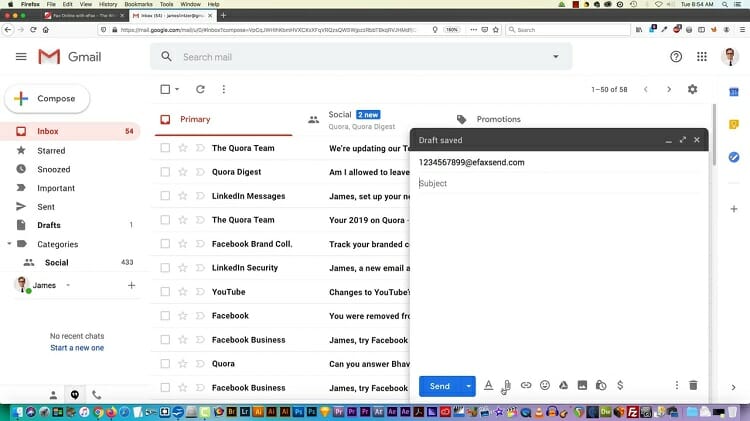
Task: Click the search mail magnifier icon
Action: [x=166, y=56]
